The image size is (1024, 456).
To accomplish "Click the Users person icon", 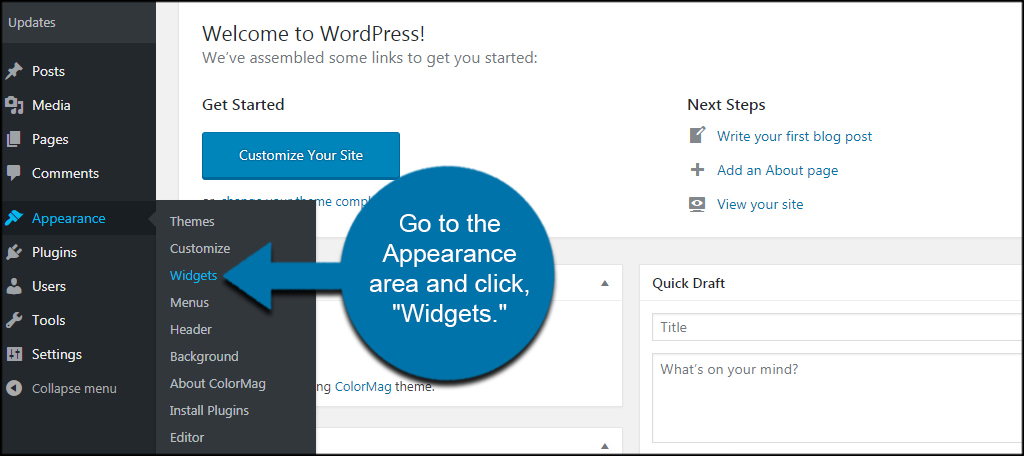I will pos(14,286).
